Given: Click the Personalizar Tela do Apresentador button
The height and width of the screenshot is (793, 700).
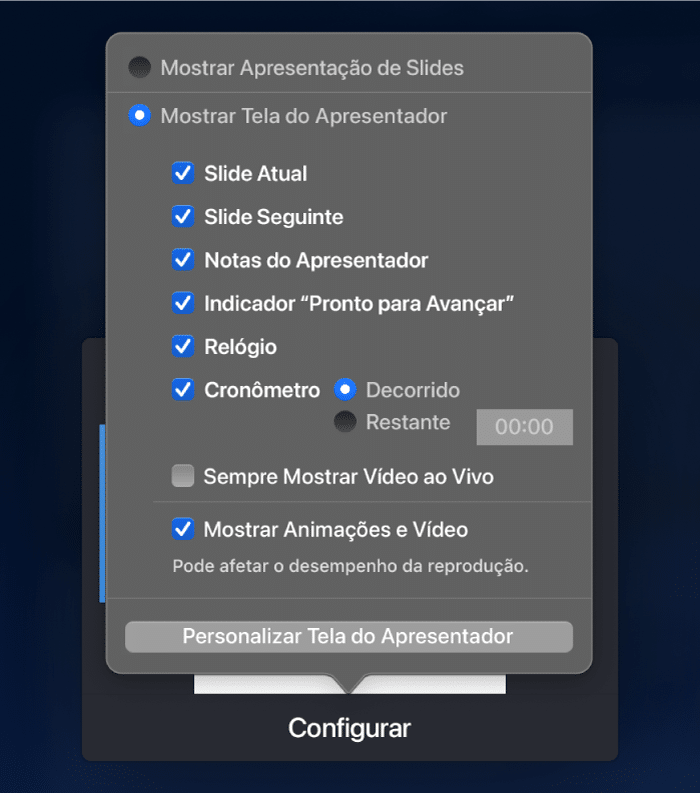Looking at the screenshot, I should click(x=349, y=637).
